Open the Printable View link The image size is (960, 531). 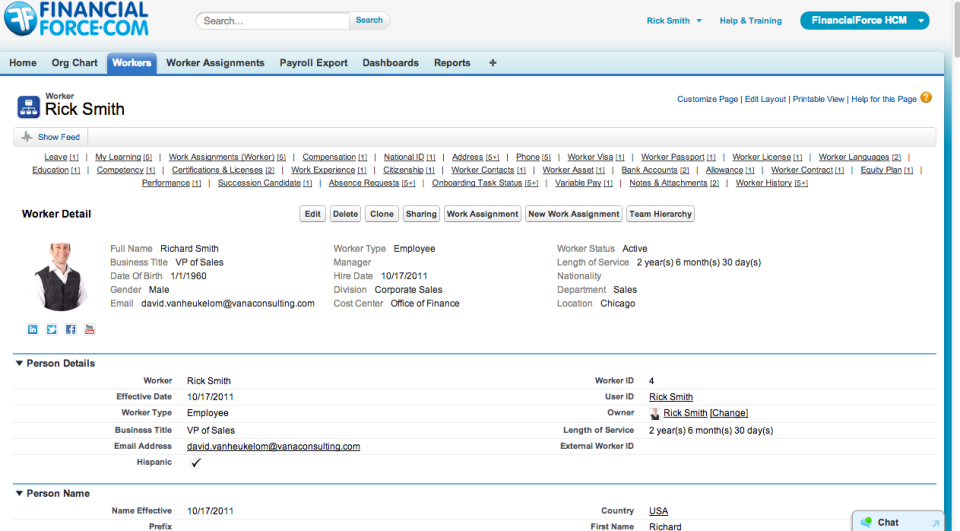coord(819,99)
